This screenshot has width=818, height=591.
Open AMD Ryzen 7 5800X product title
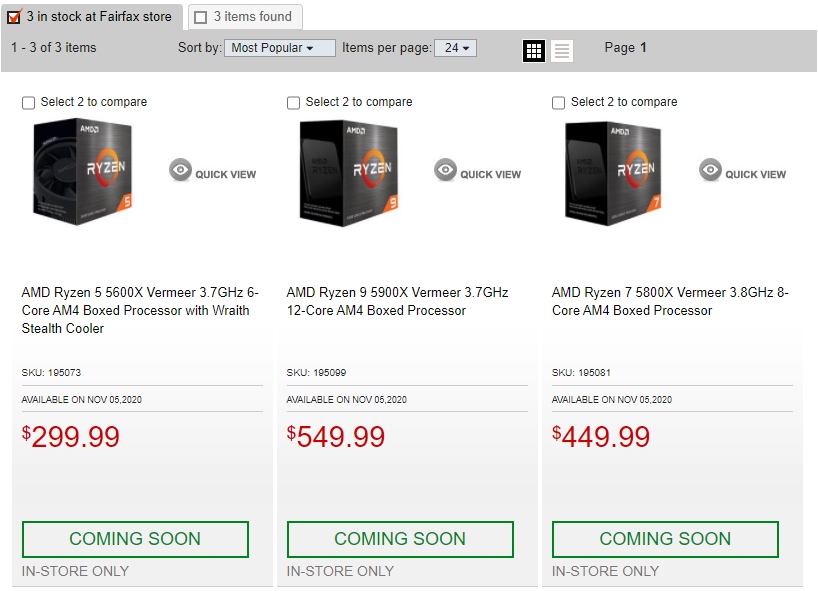click(x=670, y=301)
